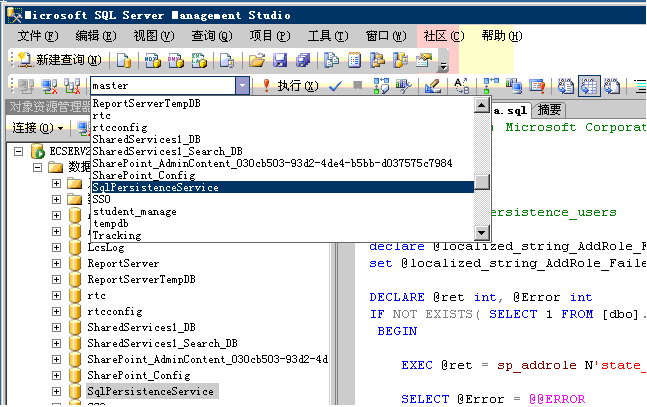This screenshot has height=407, width=647.
Task: Open the 帮助(H) menu
Action: pyautogui.click(x=502, y=36)
